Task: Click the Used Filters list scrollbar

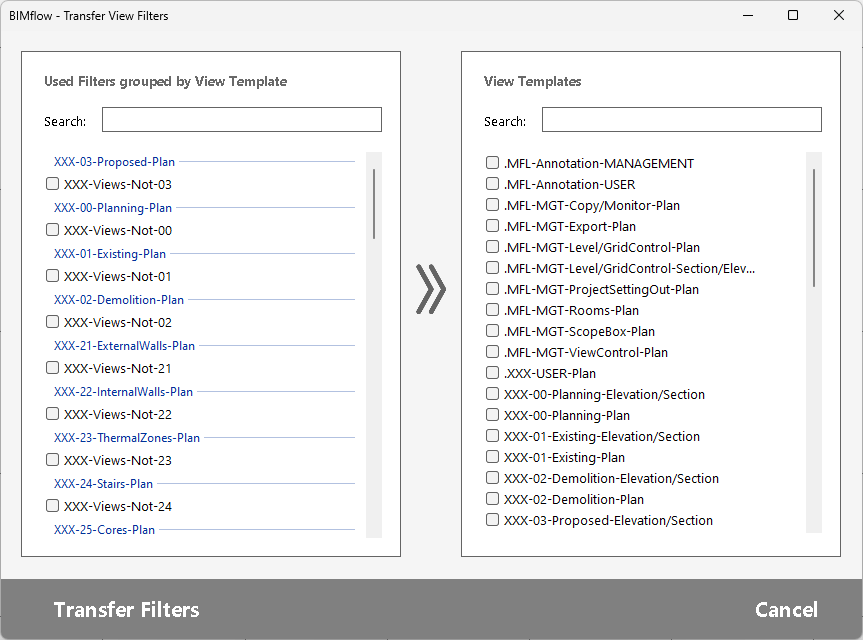Action: (x=374, y=204)
